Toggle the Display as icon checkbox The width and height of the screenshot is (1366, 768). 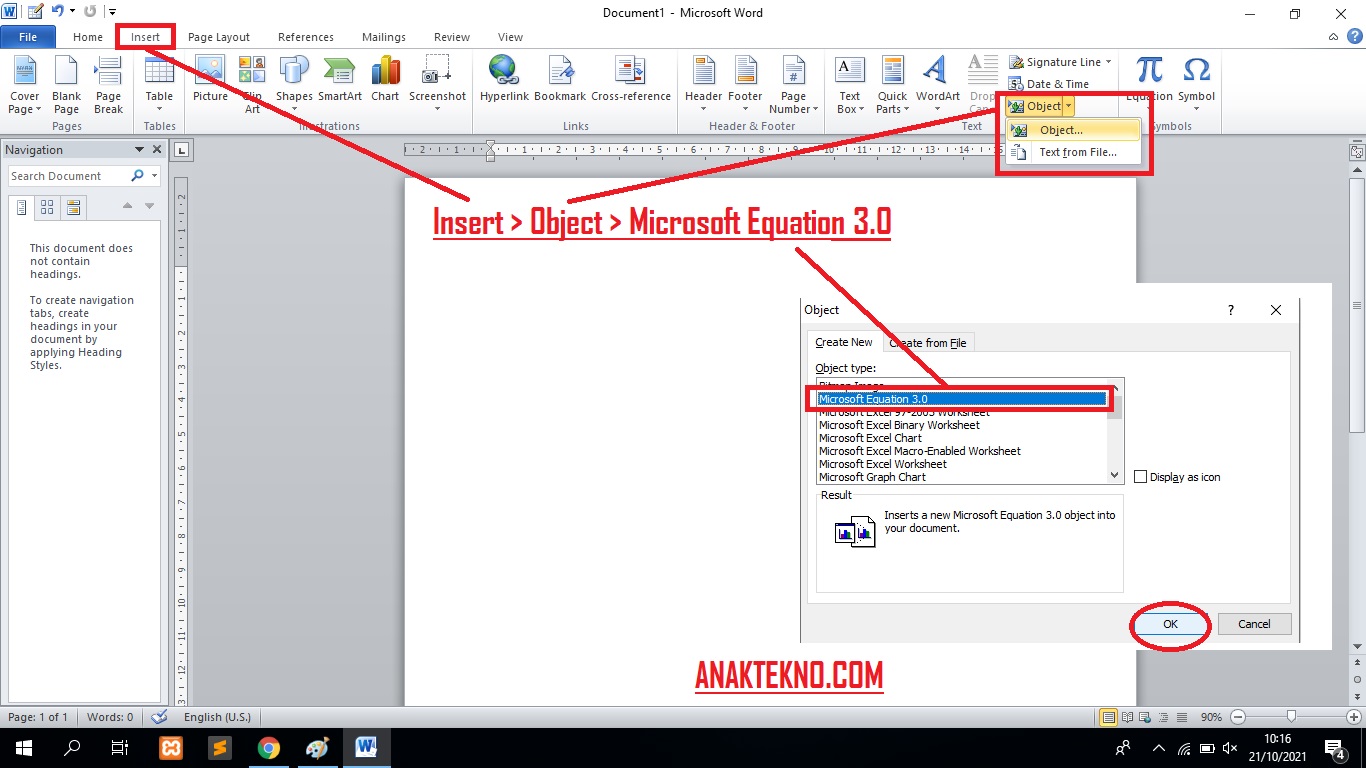[1141, 477]
